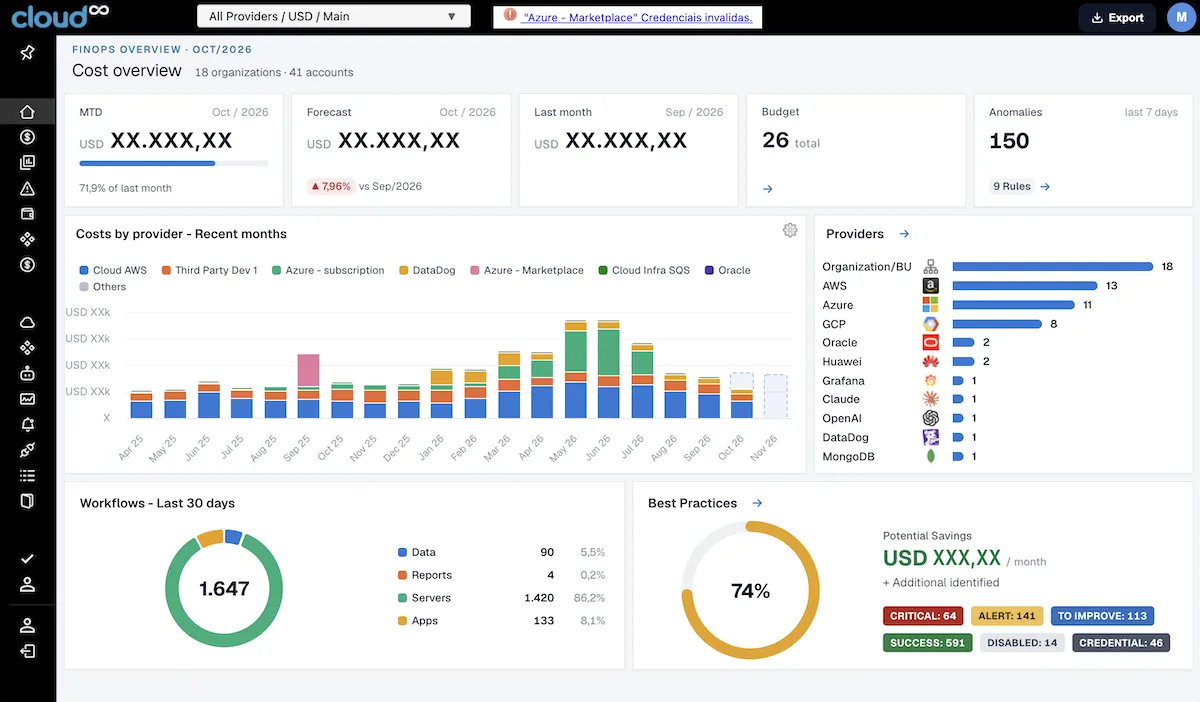The image size is (1200, 702).
Task: Toggle Cloud AWS series in chart legend
Action: point(113,270)
